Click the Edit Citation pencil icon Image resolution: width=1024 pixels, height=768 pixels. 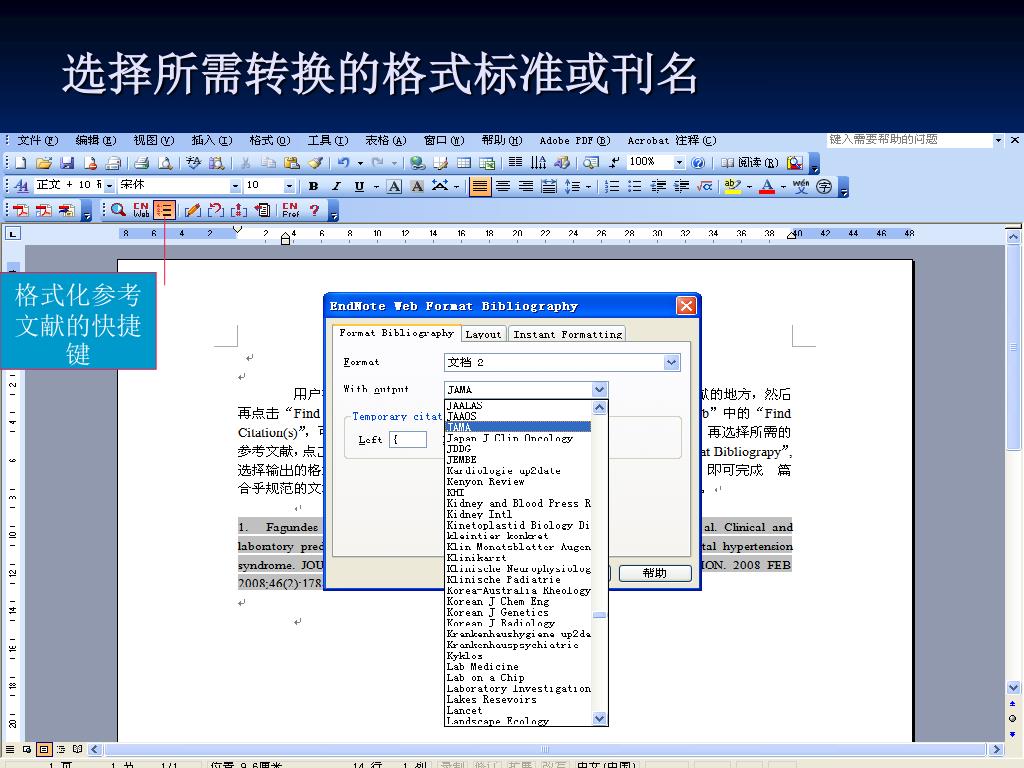pos(192,210)
